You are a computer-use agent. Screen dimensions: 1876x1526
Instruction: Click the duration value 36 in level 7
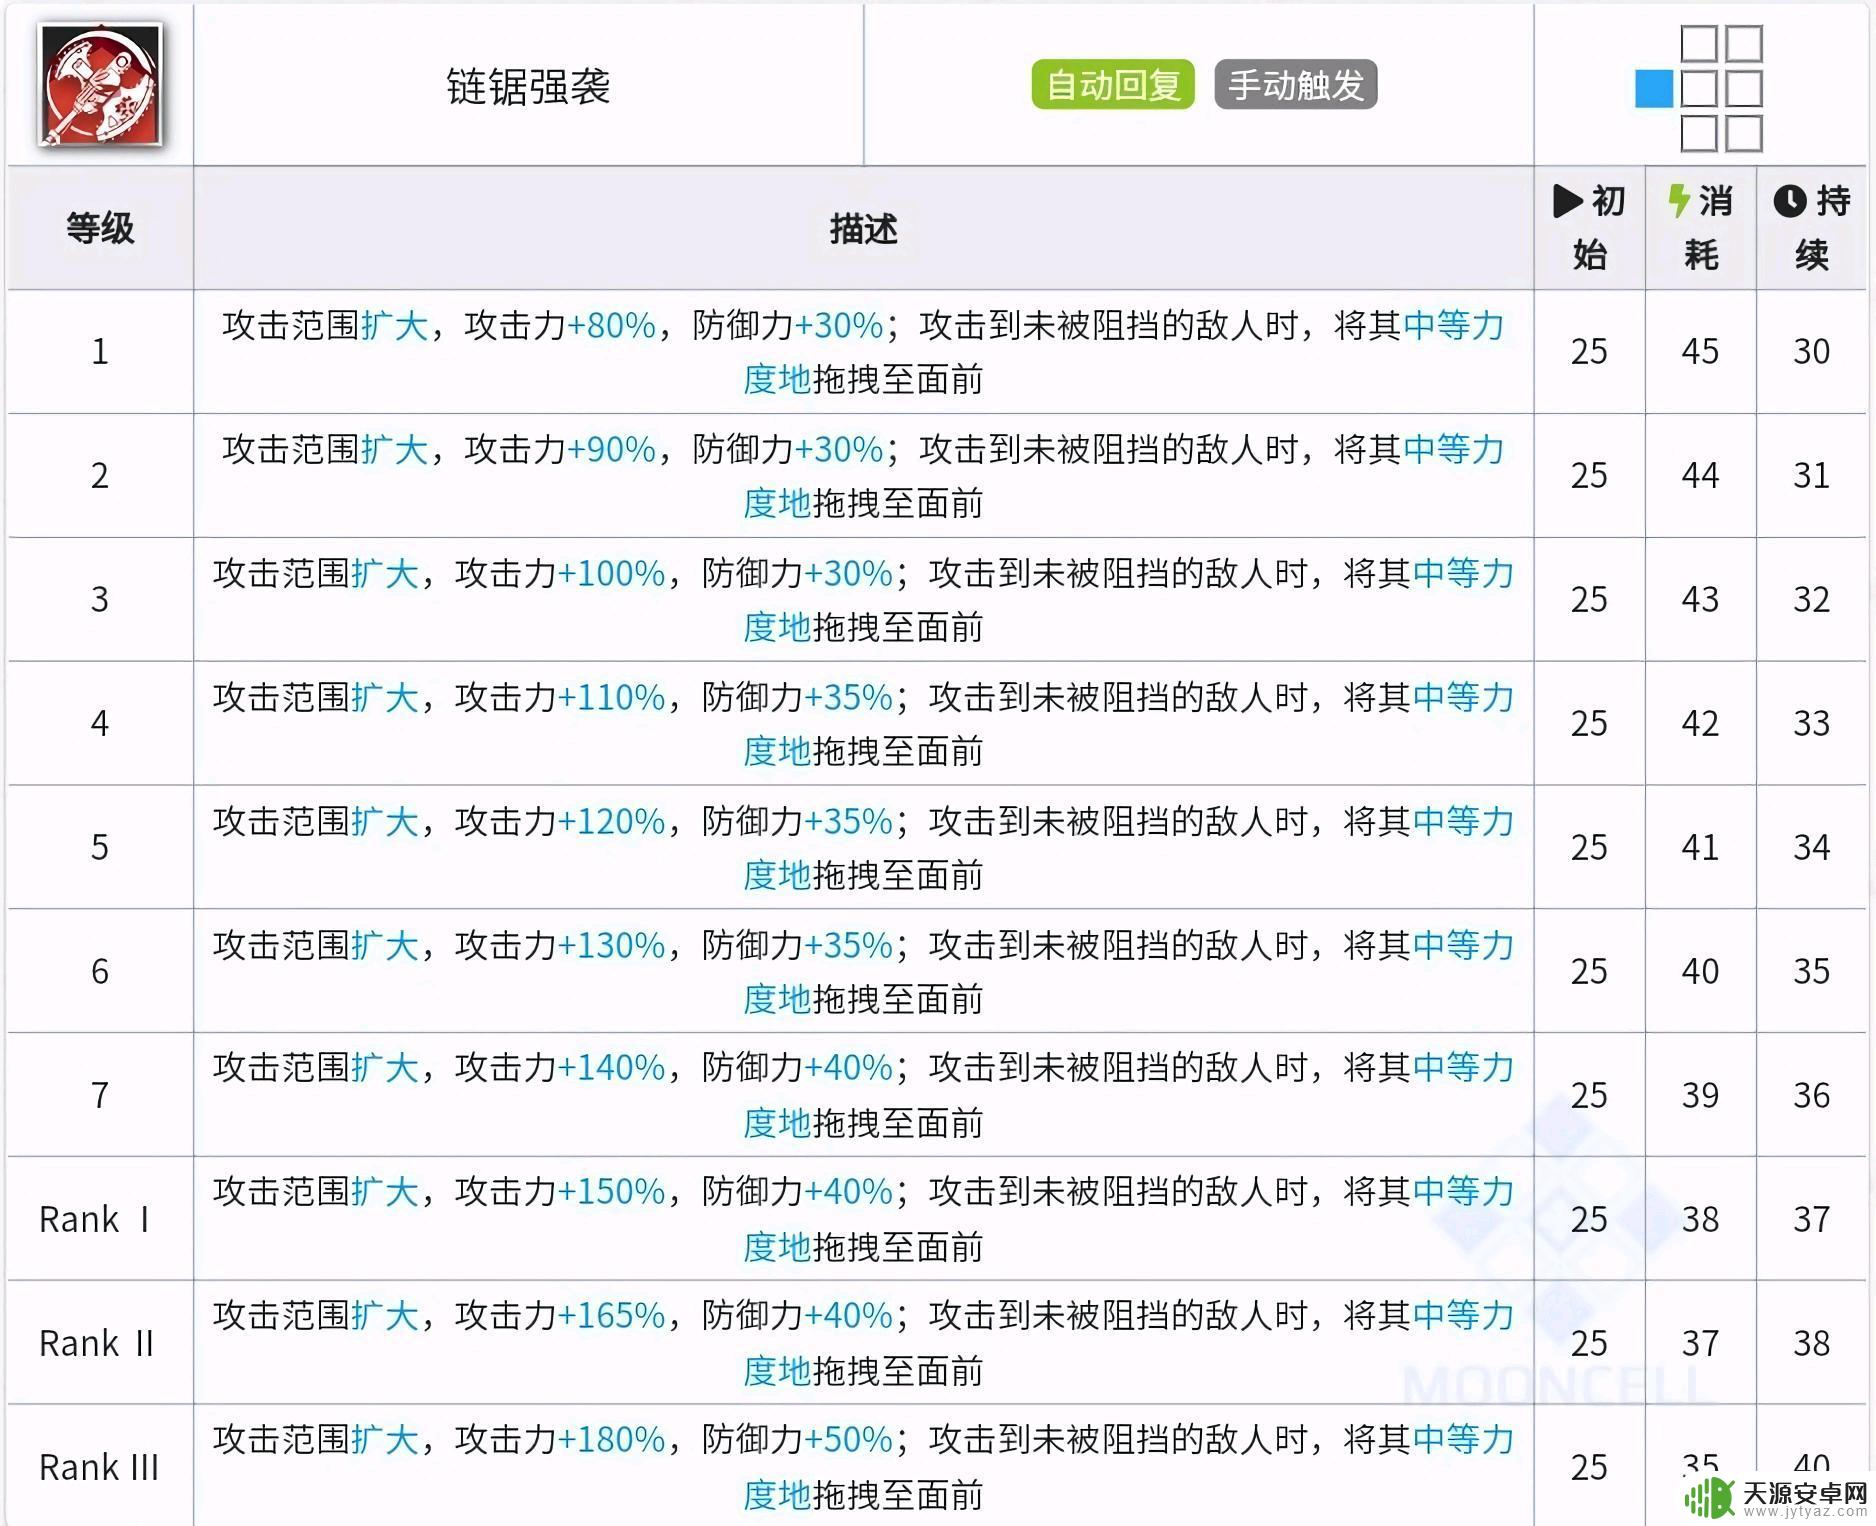click(x=1811, y=1096)
